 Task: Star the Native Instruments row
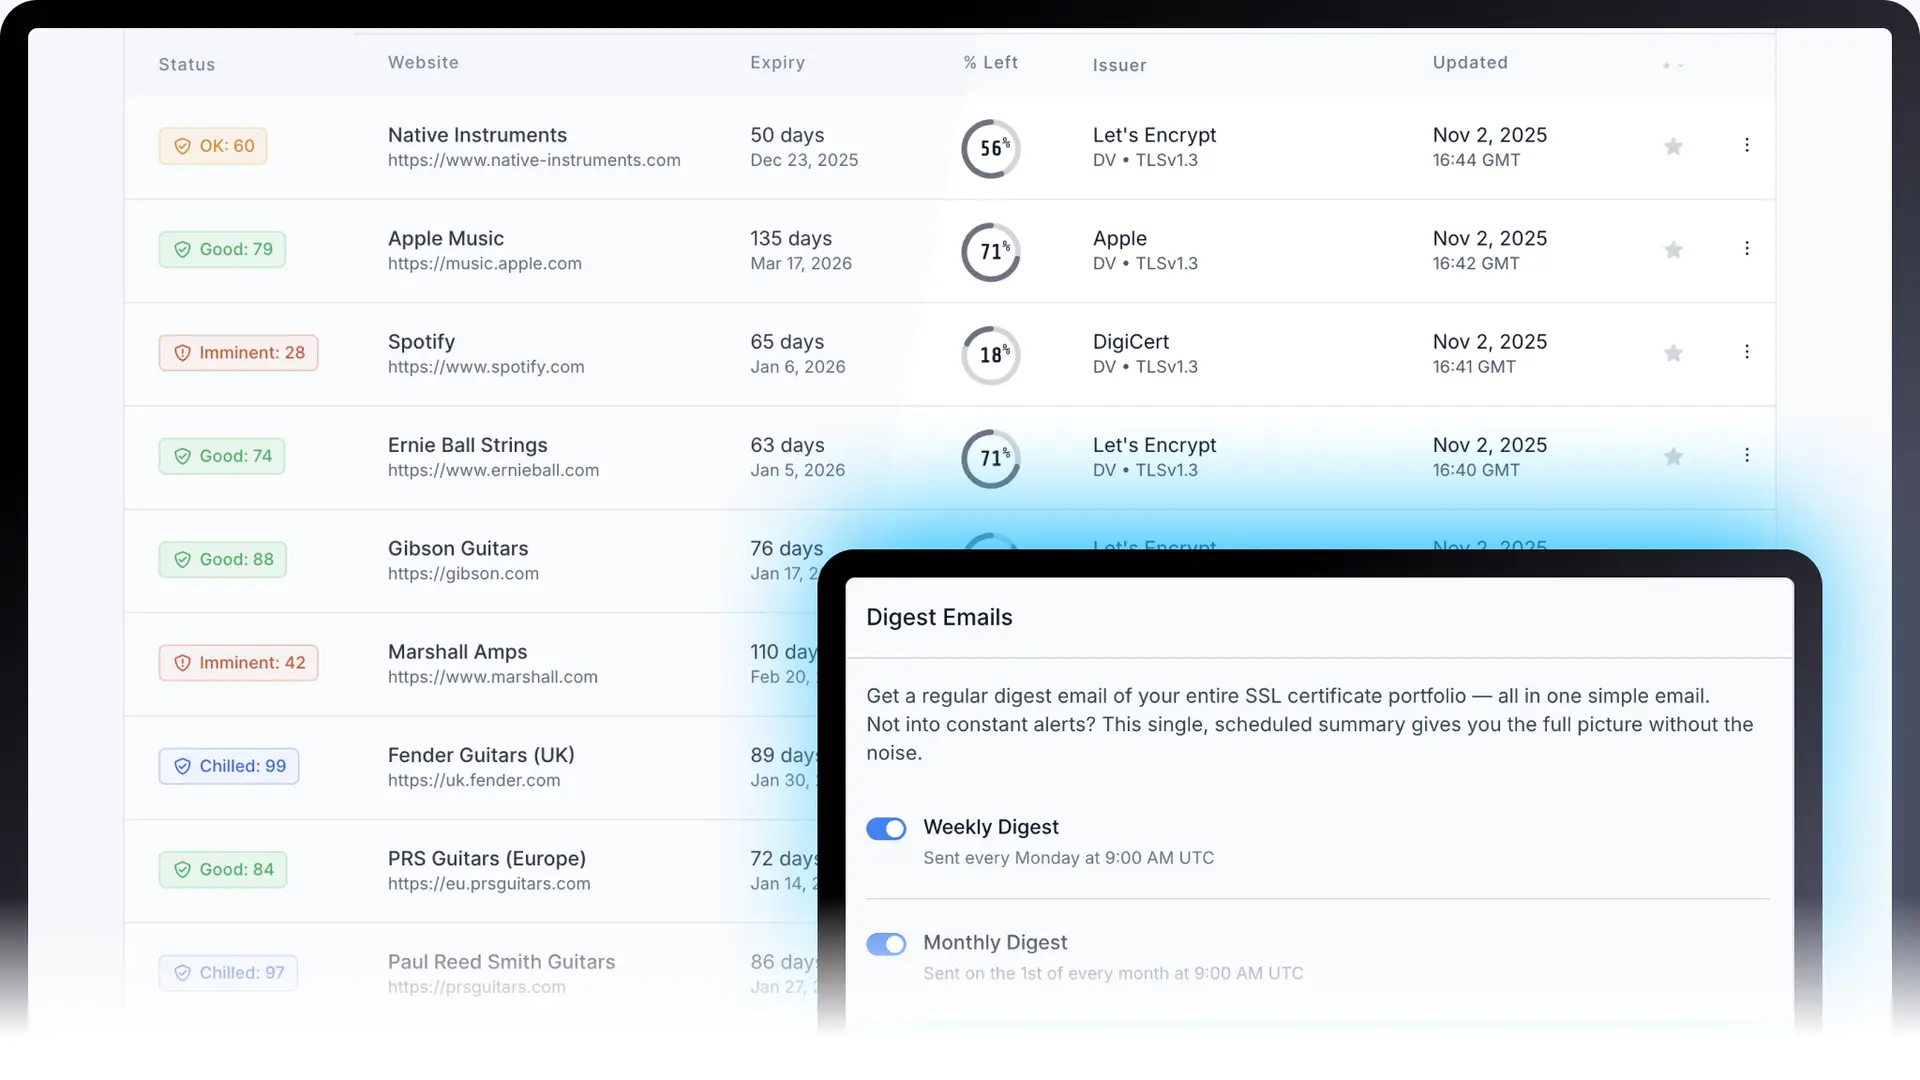pyautogui.click(x=1673, y=147)
